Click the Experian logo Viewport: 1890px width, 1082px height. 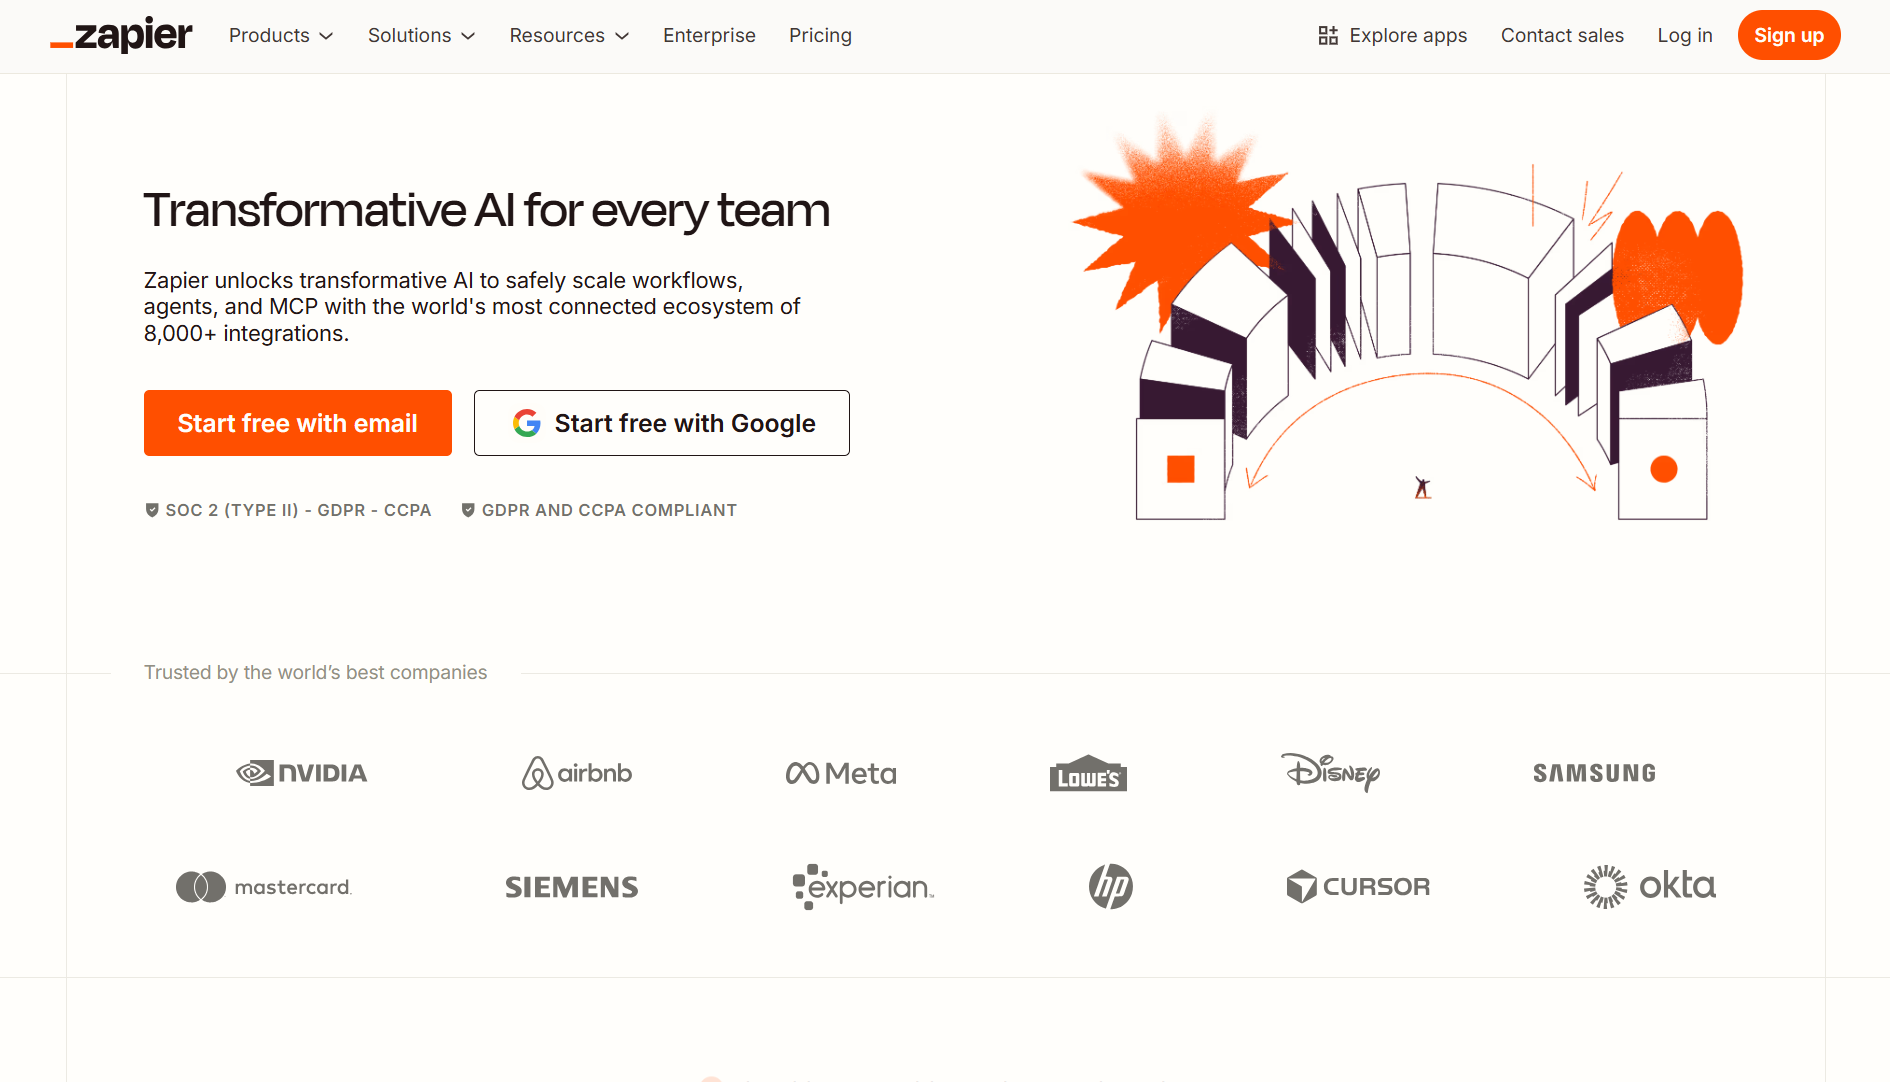[863, 887]
